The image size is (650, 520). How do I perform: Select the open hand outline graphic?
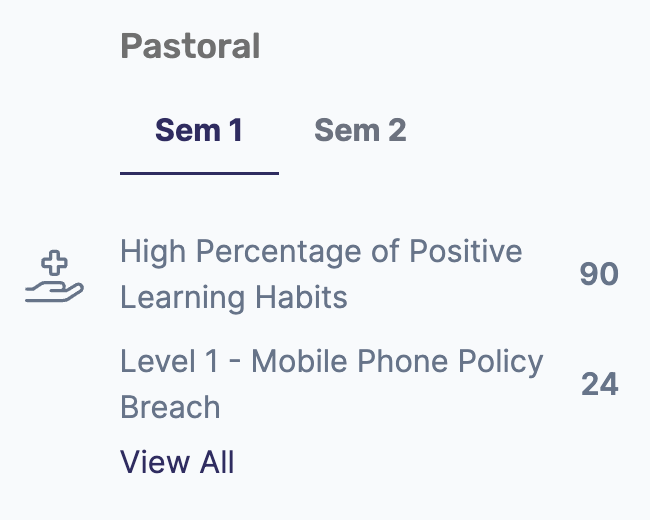tap(54, 292)
